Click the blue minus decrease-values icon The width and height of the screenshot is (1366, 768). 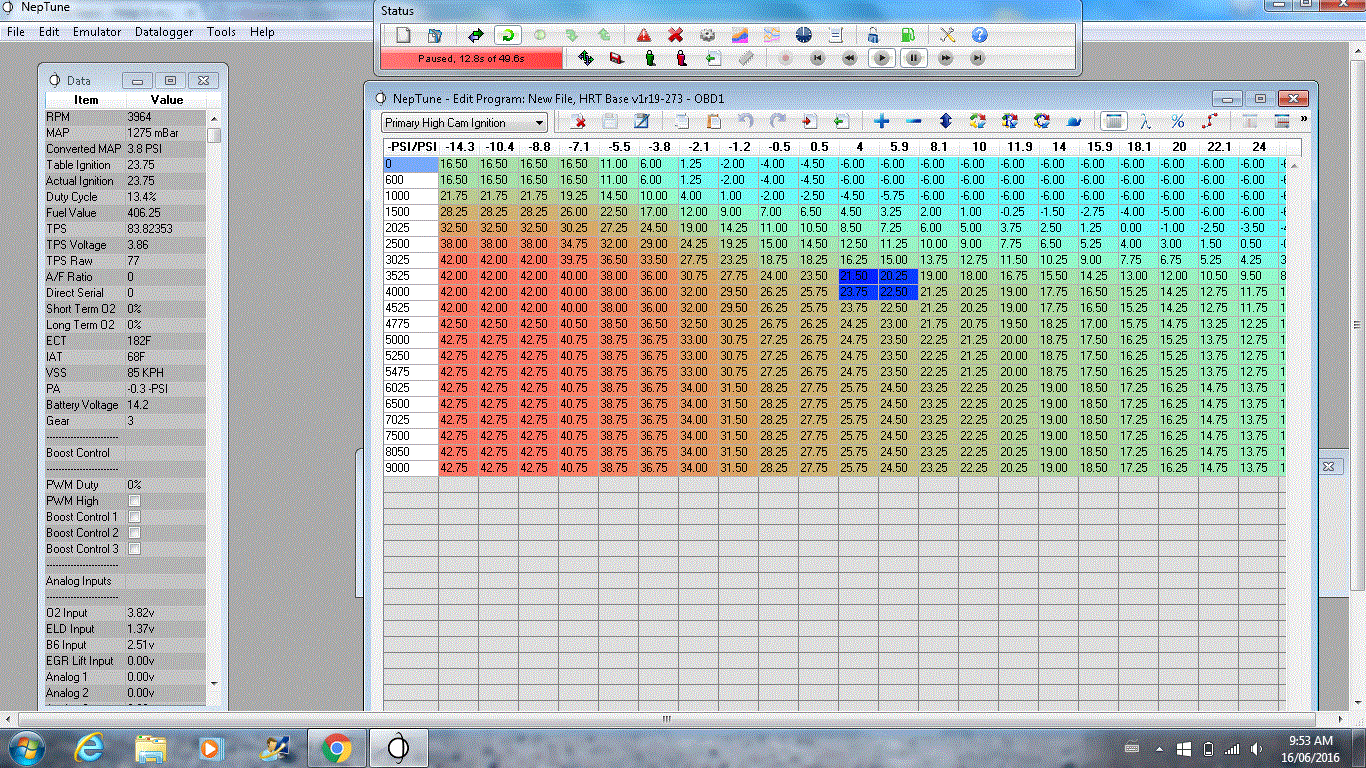coord(913,122)
